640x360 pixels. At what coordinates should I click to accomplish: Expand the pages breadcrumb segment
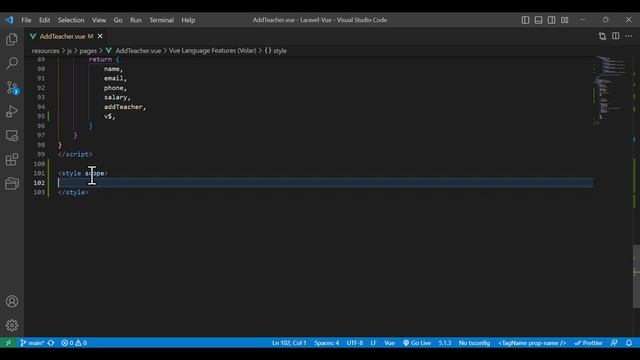click(x=88, y=51)
